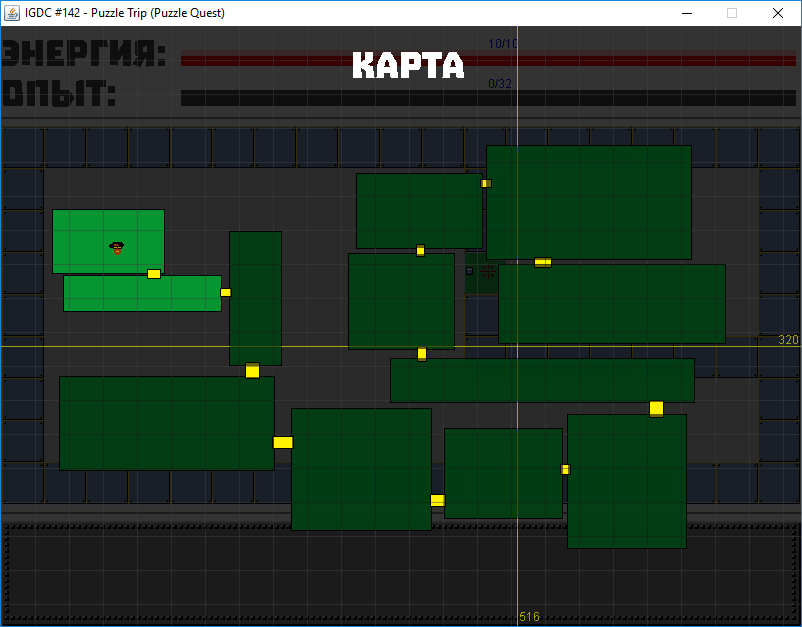
Task: Select the bright green room containing the player
Action: click(108, 241)
